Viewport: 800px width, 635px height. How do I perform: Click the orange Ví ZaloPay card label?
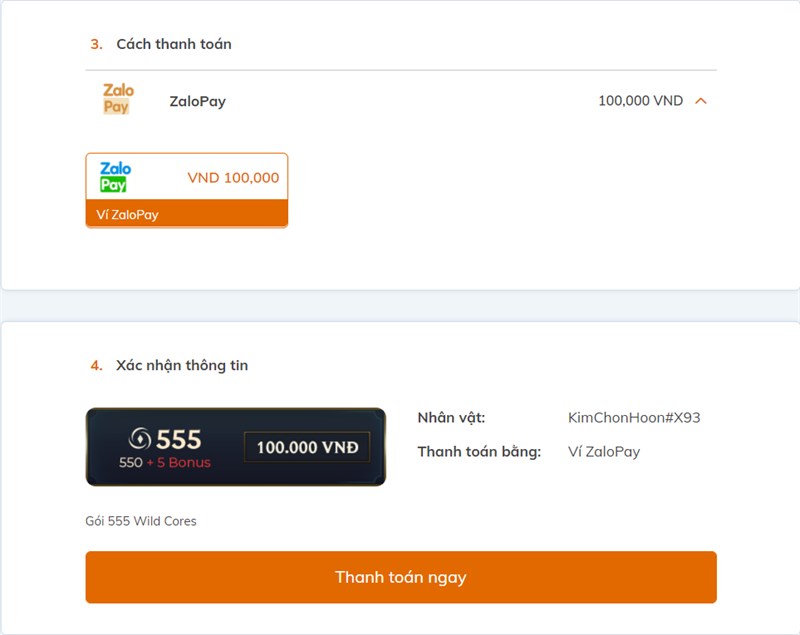[187, 214]
